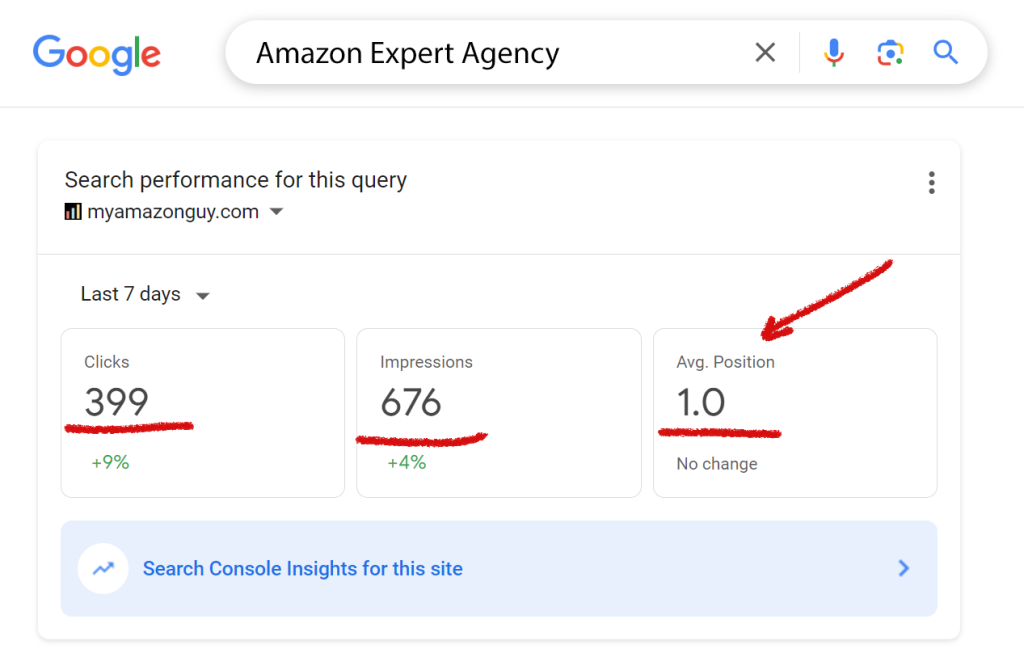Viewport: 1024px width, 653px height.
Task: Open Search Console Insights for this site
Action: click(x=499, y=568)
